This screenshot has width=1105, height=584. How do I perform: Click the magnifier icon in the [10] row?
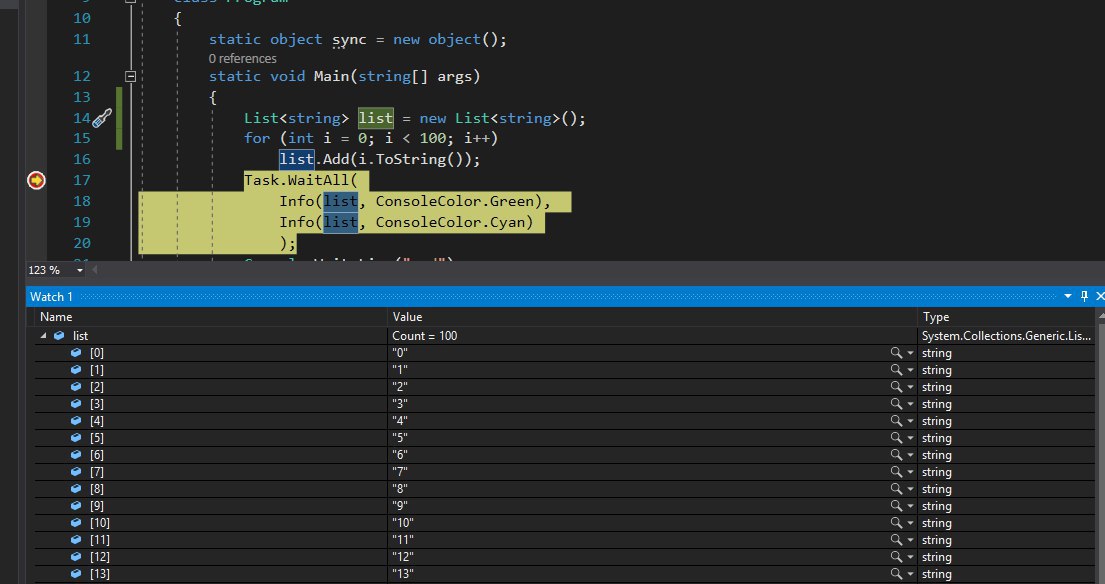pos(897,523)
